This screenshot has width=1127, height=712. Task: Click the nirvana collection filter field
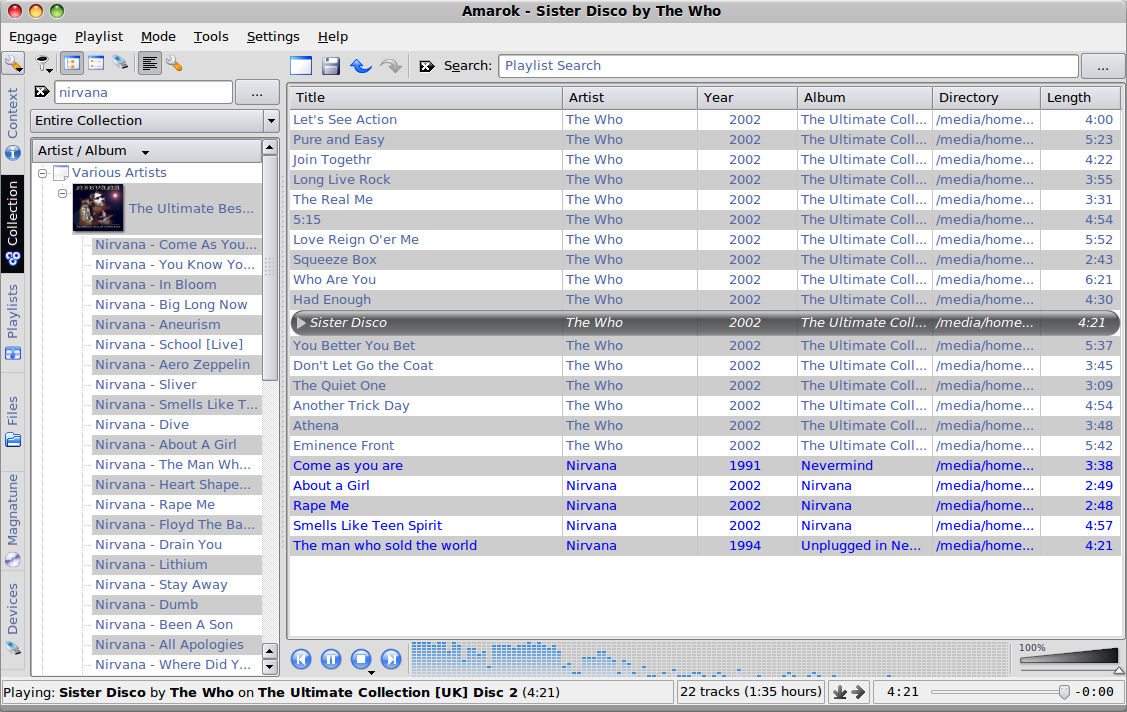click(143, 92)
